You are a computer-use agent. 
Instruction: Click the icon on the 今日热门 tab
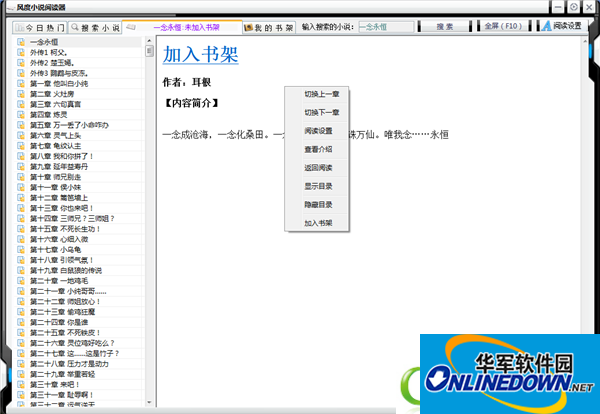(x=20, y=28)
